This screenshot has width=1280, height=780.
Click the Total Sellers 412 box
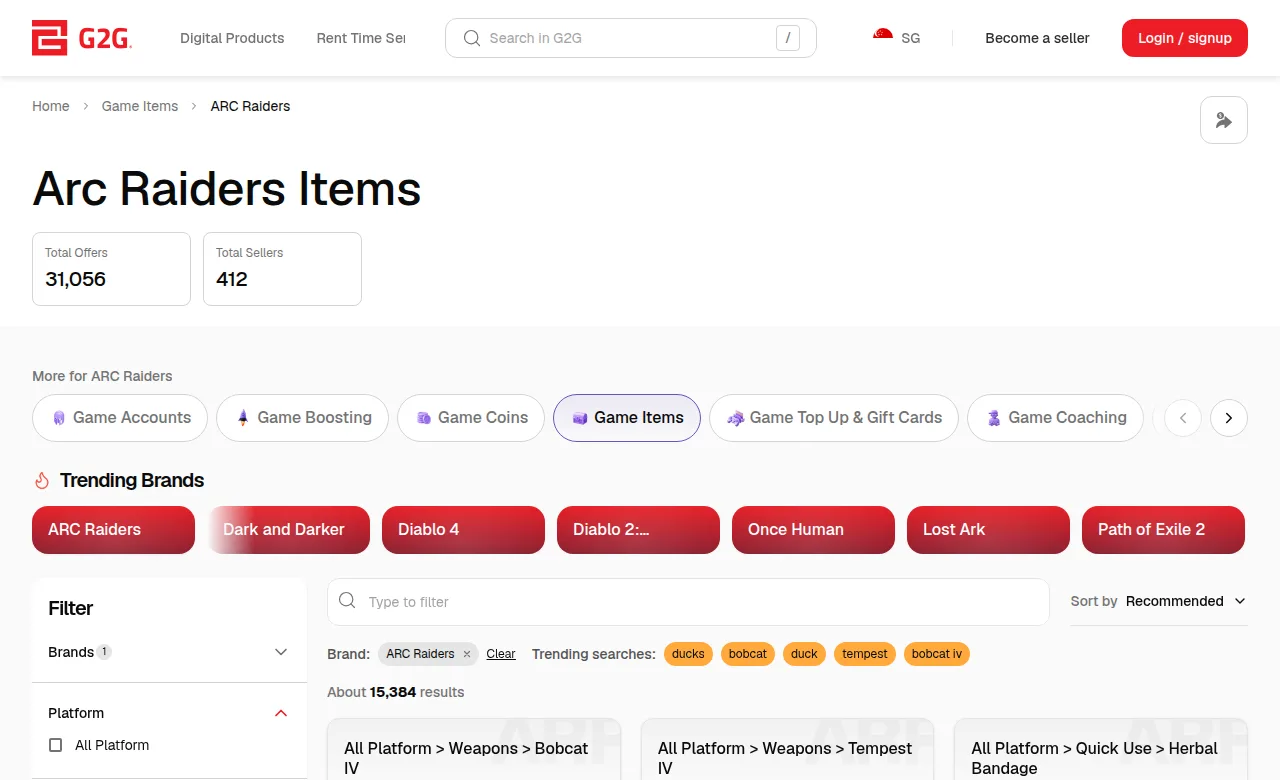(x=282, y=269)
